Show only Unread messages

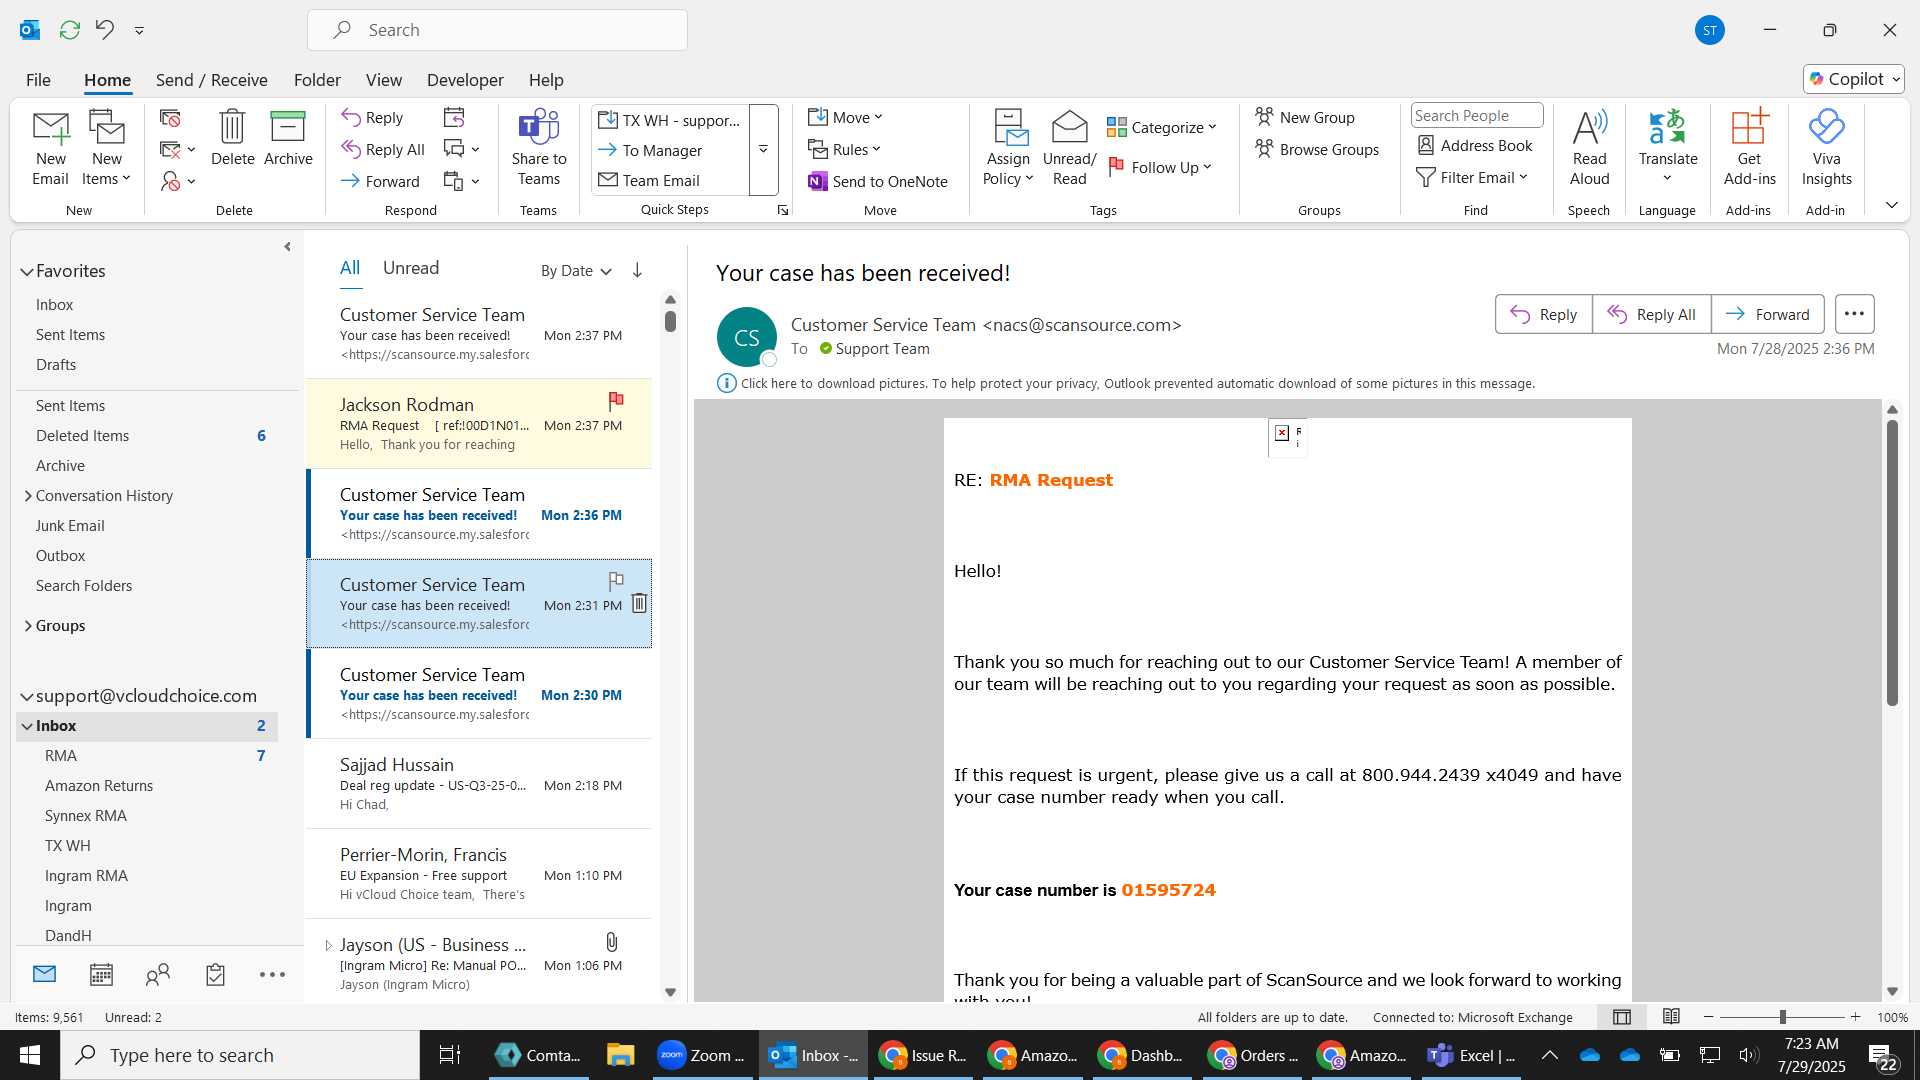(x=411, y=268)
